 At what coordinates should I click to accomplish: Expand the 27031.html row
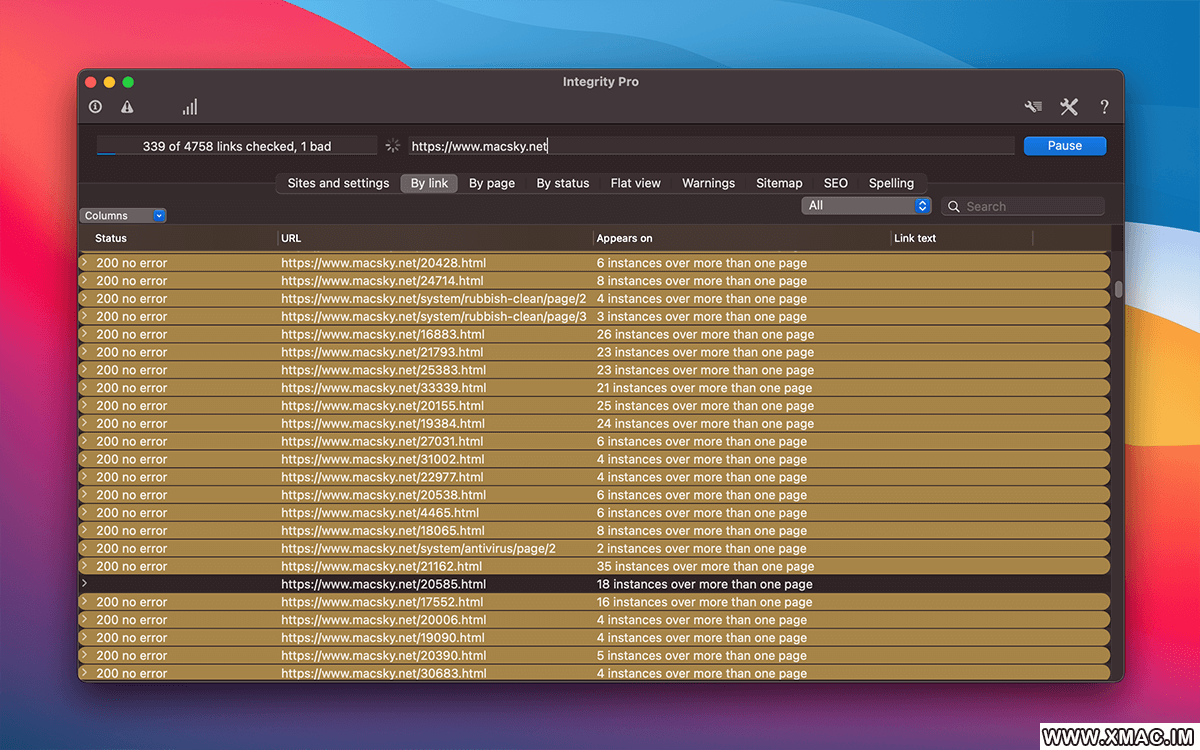click(x=85, y=441)
